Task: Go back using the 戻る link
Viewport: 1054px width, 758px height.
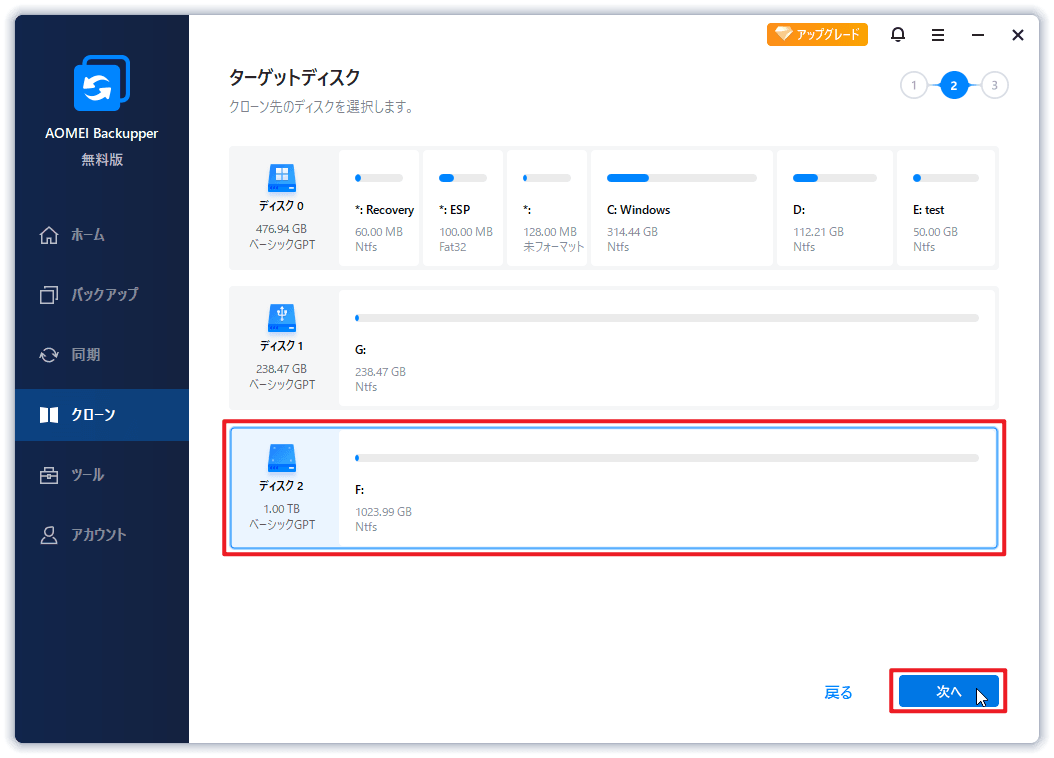Action: [838, 691]
